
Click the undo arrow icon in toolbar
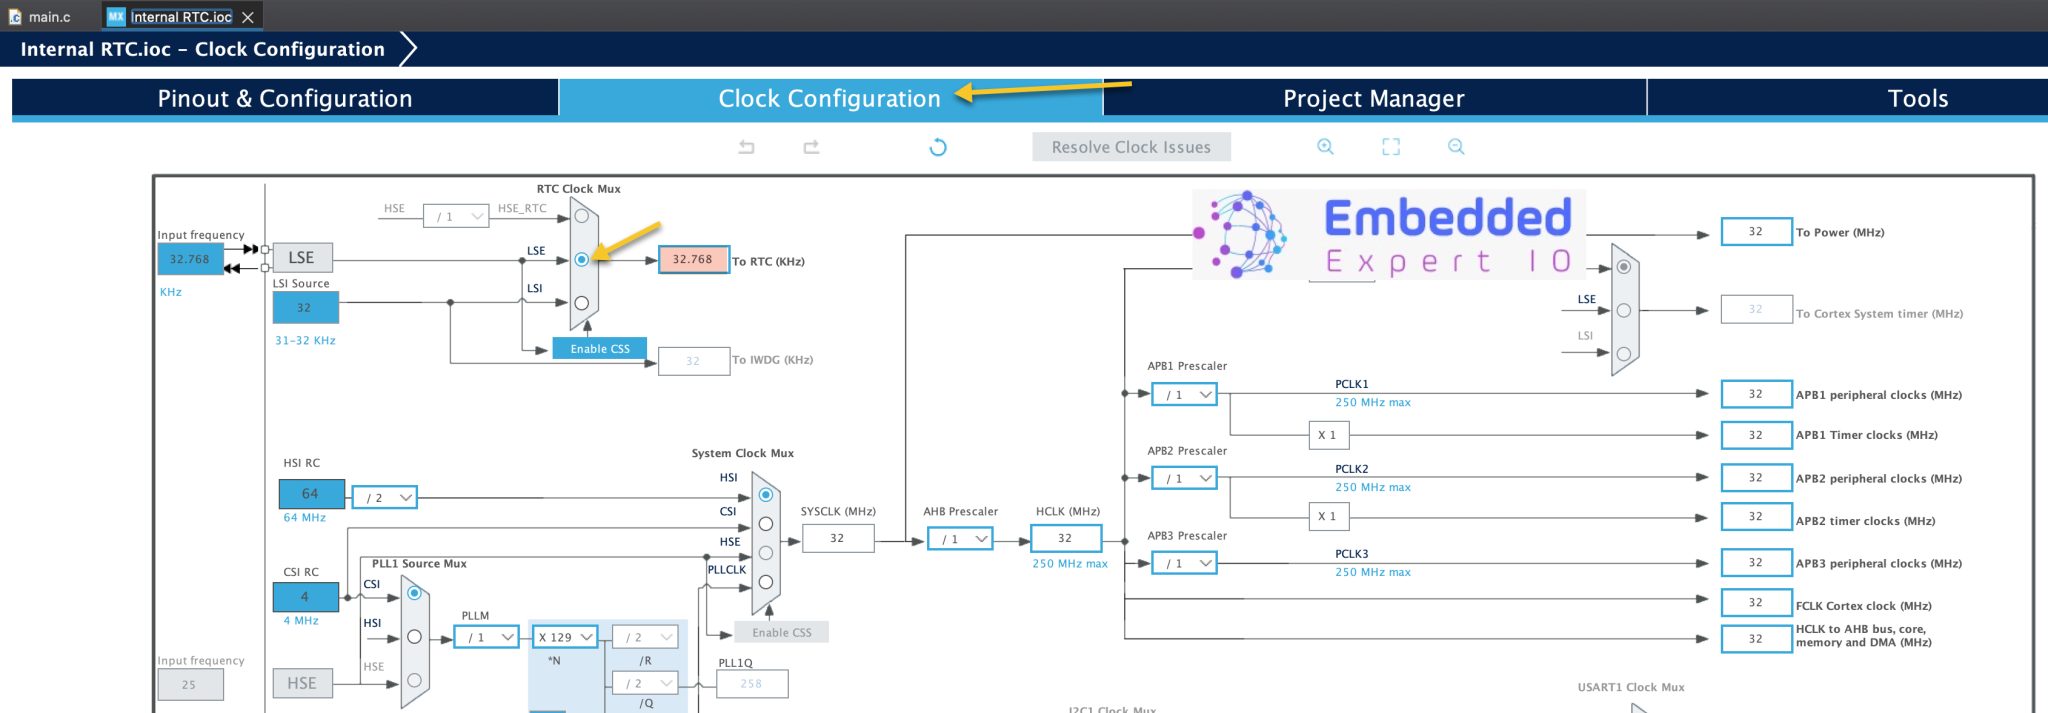746,147
